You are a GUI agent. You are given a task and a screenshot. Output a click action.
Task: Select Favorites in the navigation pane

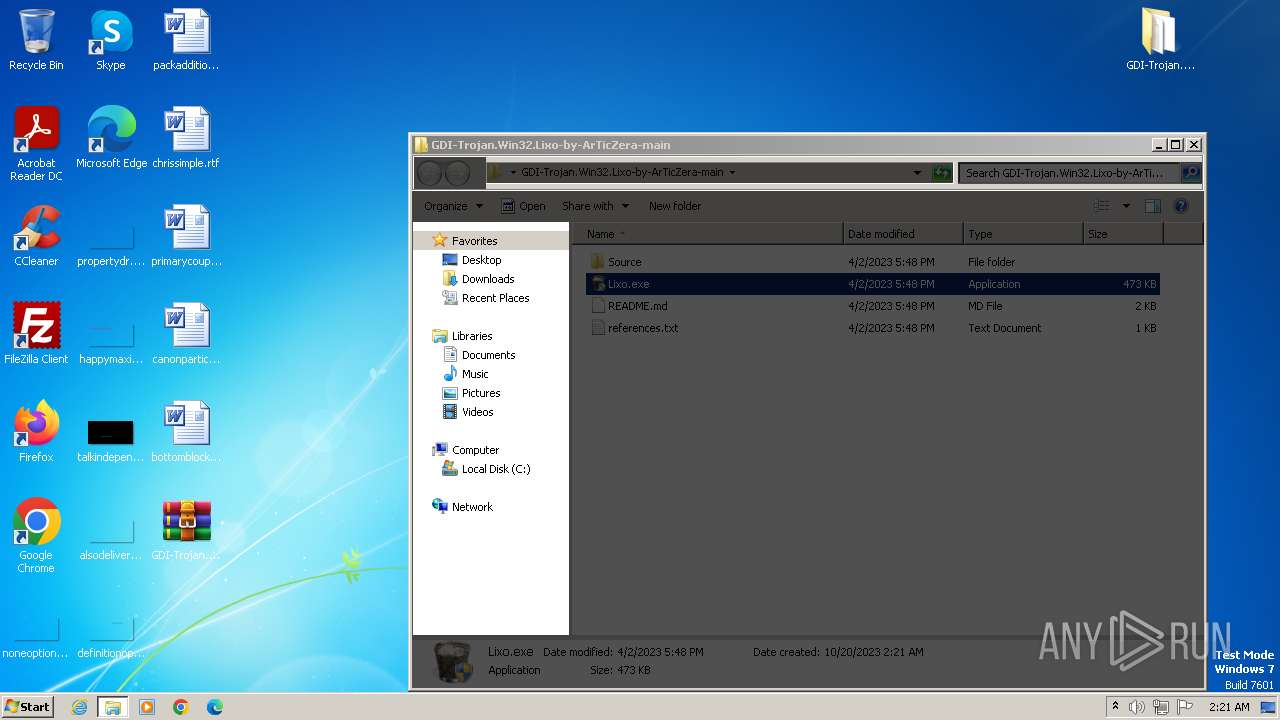coord(474,241)
